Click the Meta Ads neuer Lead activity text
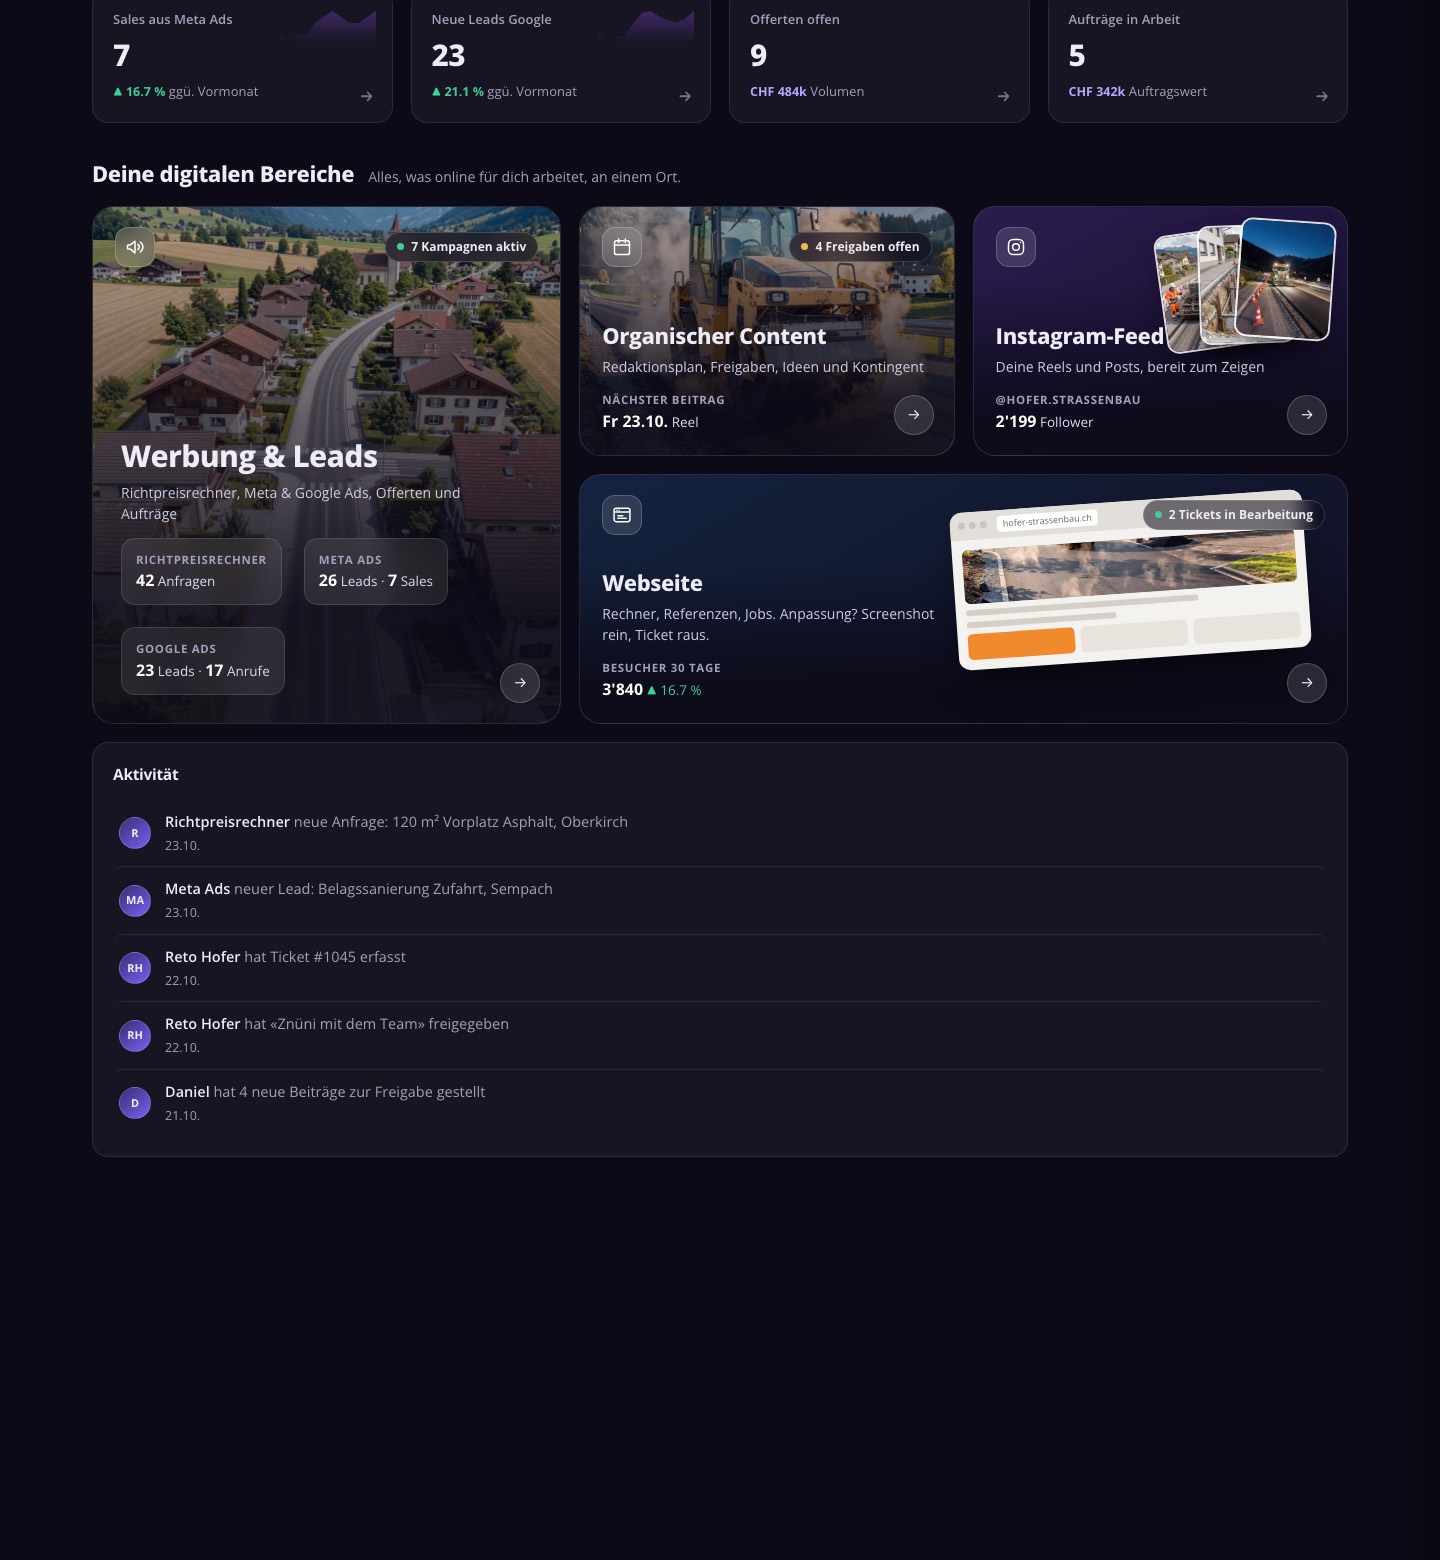 (359, 889)
